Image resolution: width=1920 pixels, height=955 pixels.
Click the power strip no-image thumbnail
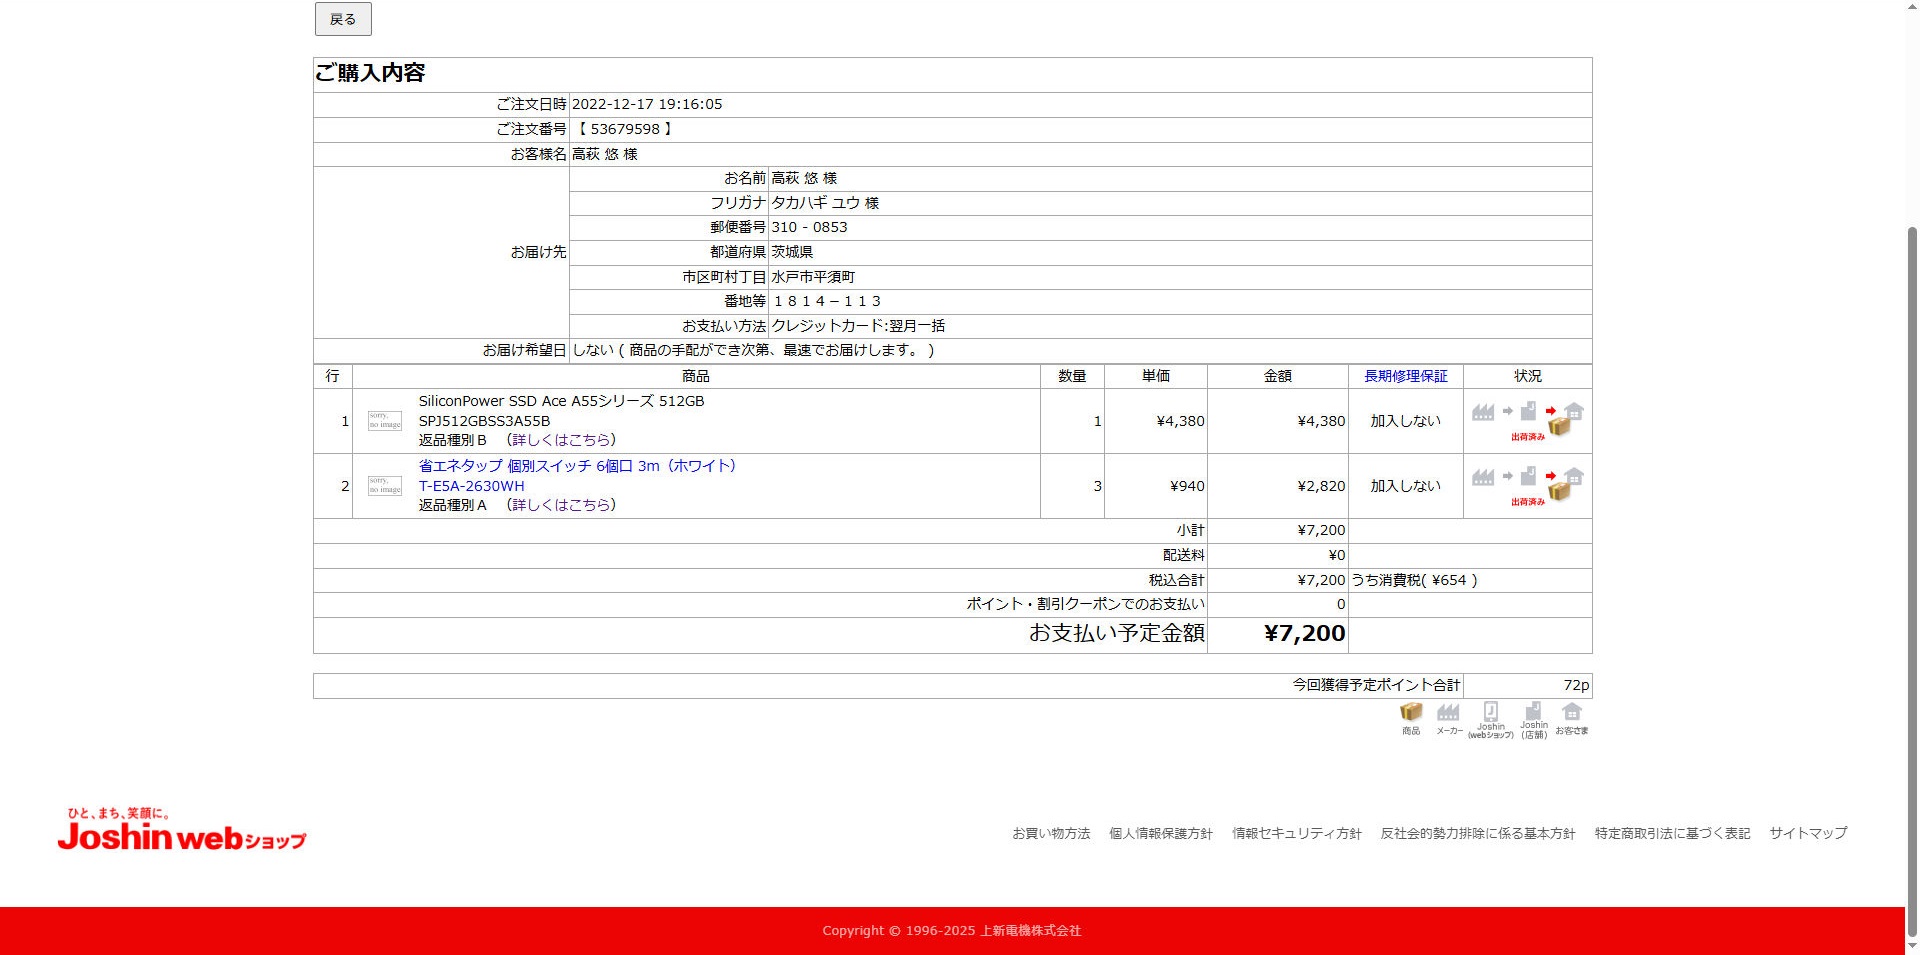coord(385,486)
